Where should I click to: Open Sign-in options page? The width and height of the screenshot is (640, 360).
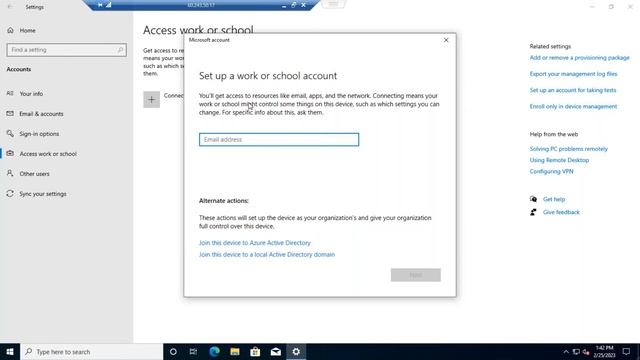39,134
